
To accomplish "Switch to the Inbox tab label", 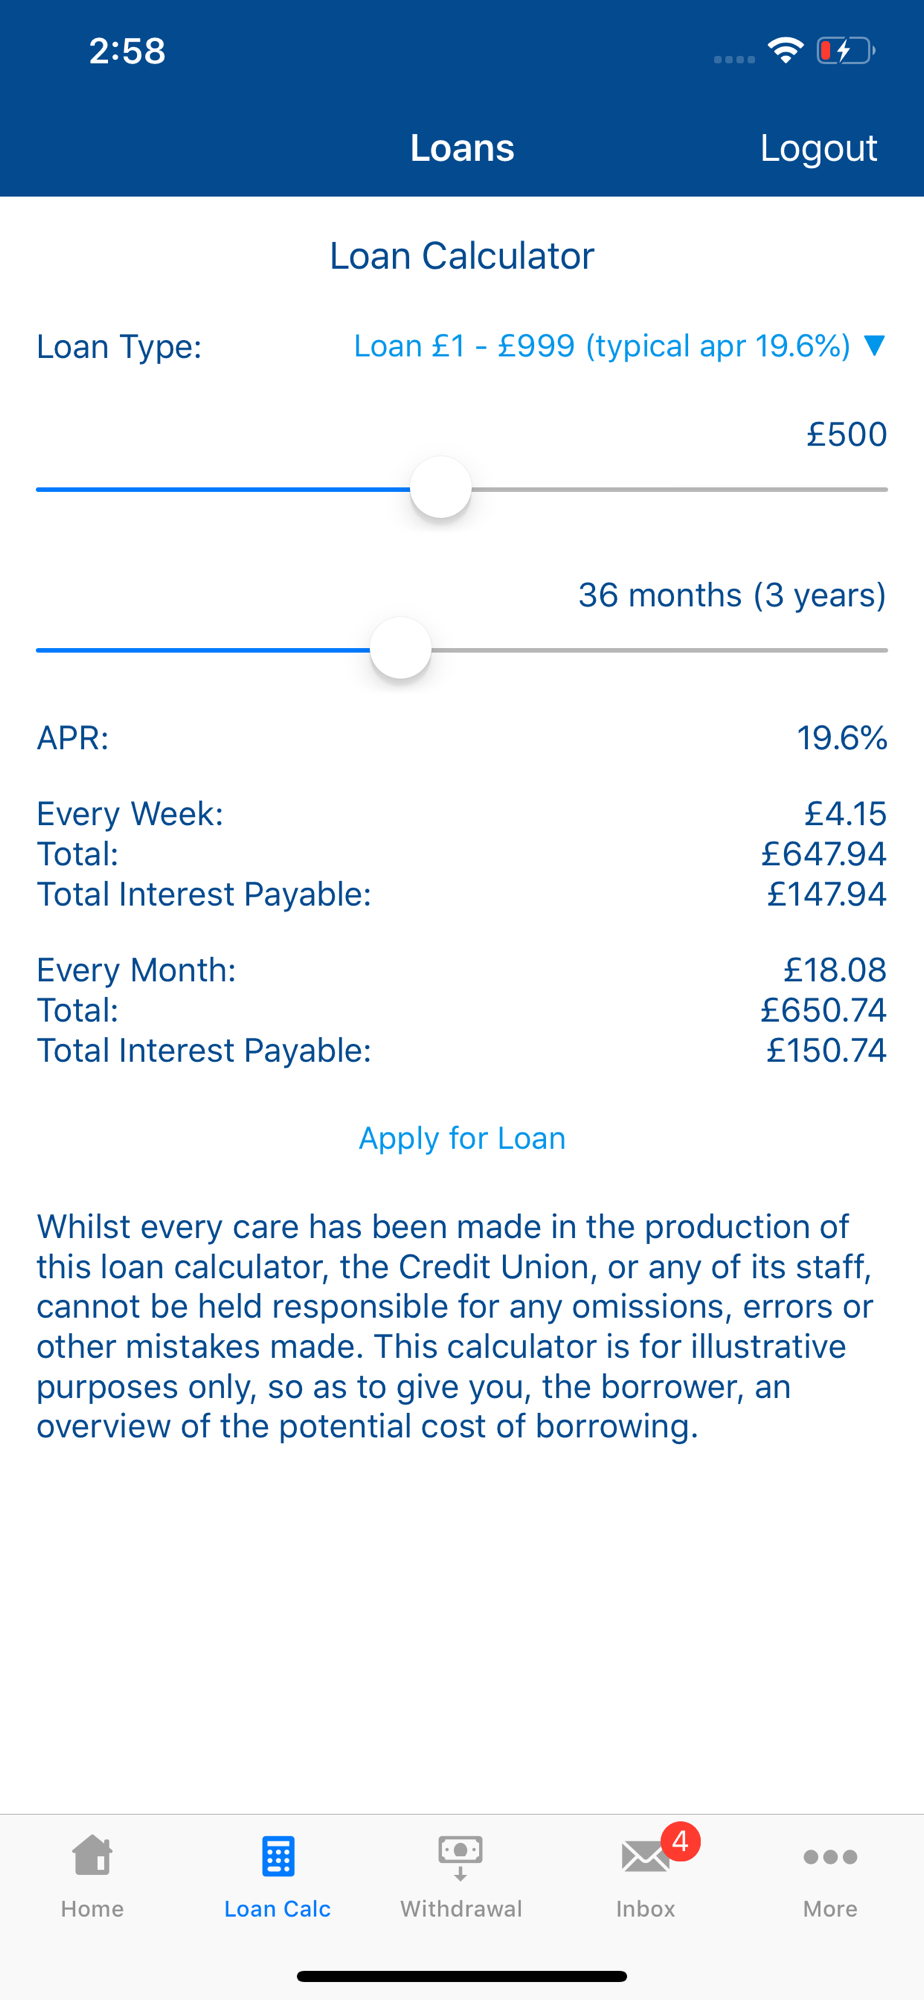I will pyautogui.click(x=645, y=1908).
